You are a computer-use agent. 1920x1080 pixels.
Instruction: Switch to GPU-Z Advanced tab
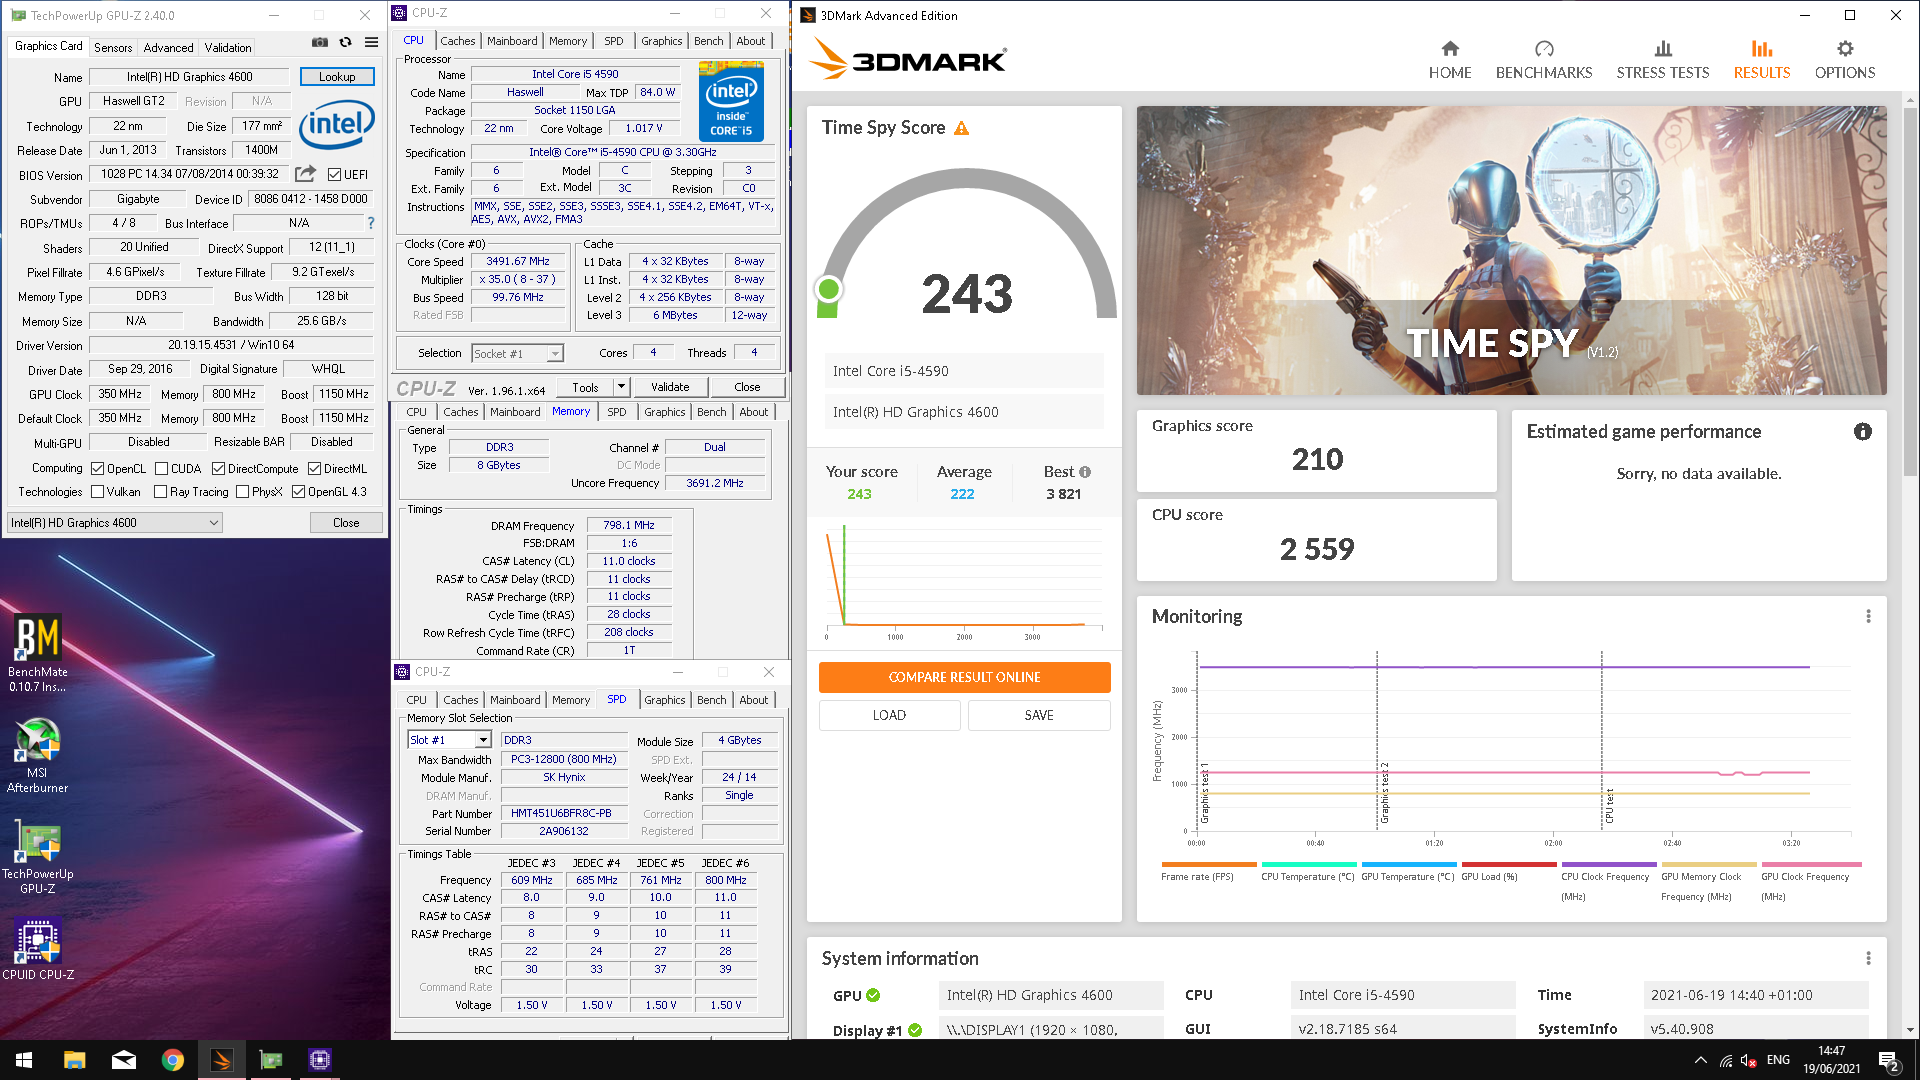point(168,47)
